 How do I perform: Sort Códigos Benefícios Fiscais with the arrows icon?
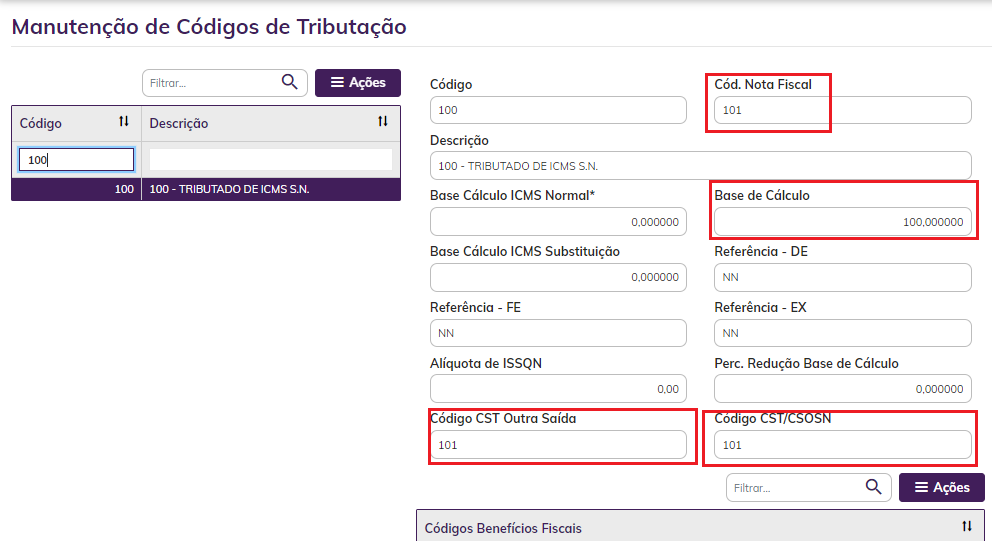coord(967,527)
